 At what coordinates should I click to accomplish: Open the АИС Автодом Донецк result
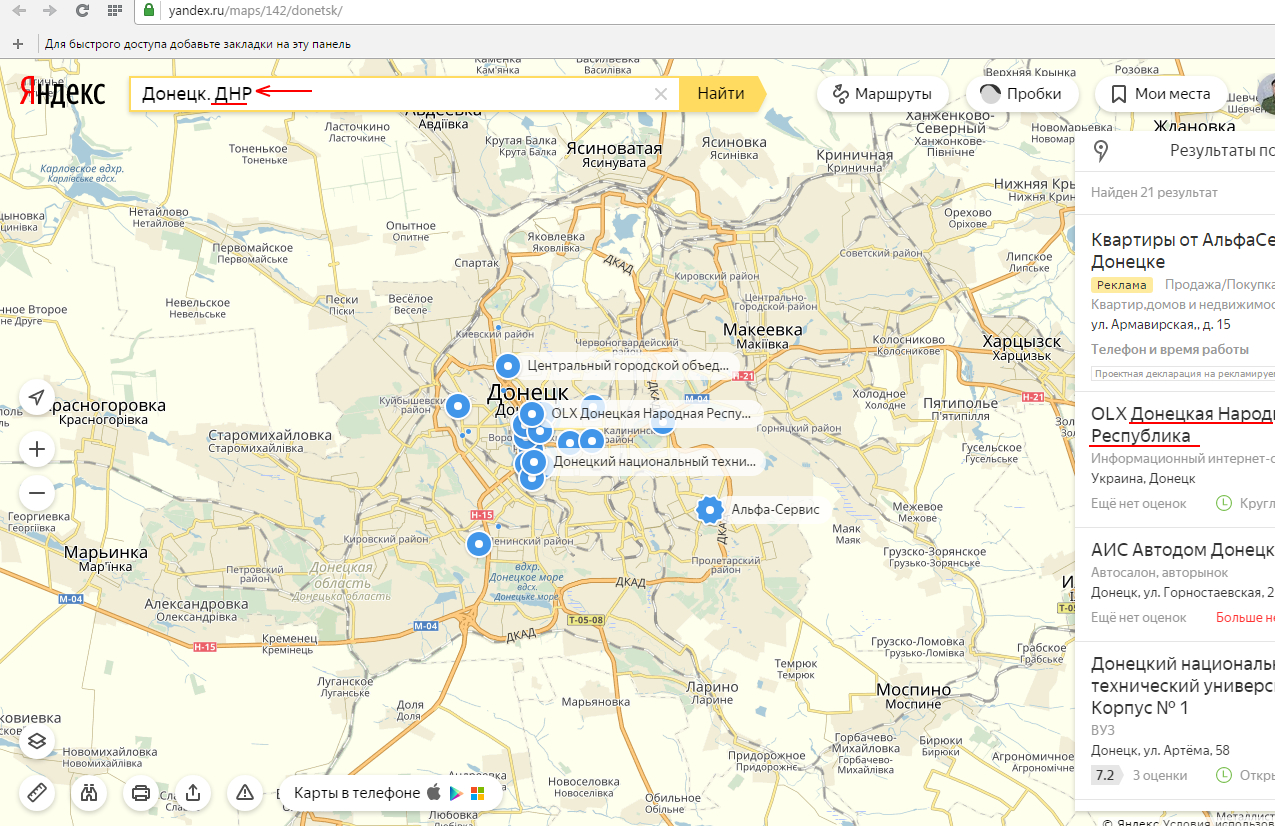(1183, 550)
